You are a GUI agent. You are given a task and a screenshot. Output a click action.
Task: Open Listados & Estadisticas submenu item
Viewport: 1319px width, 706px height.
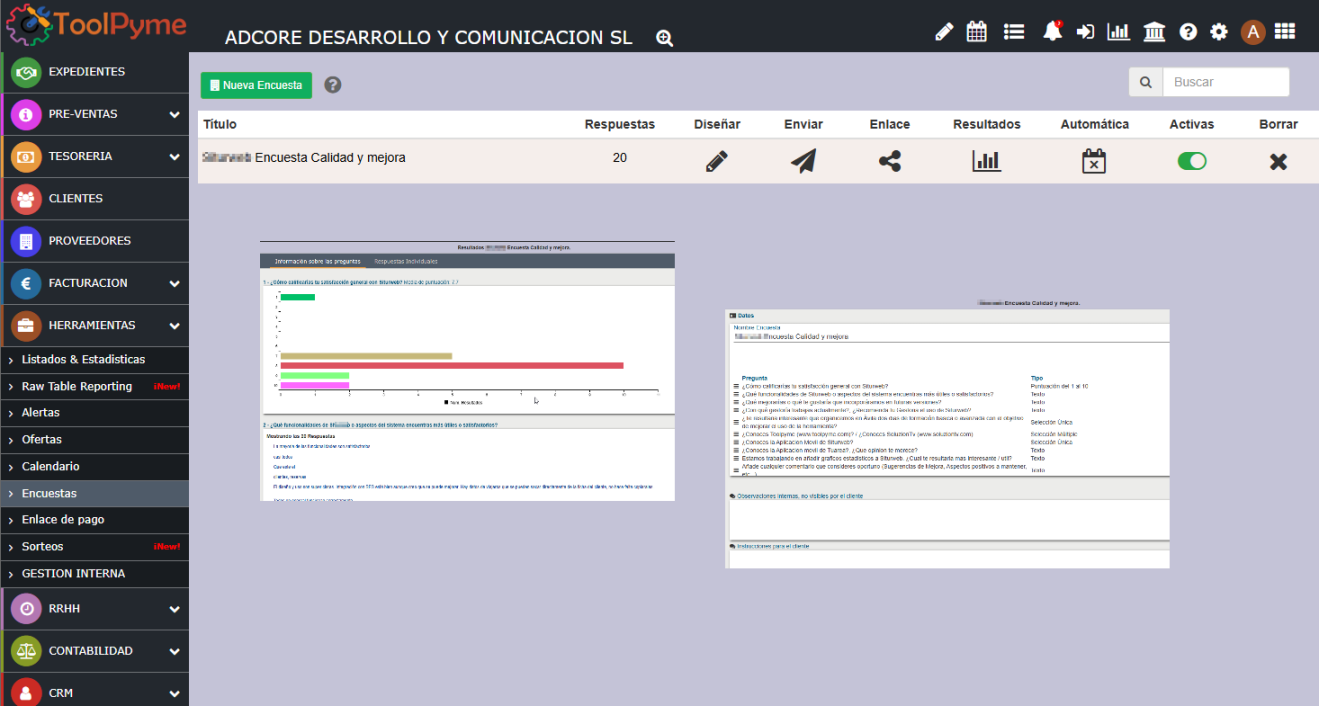[83, 359]
